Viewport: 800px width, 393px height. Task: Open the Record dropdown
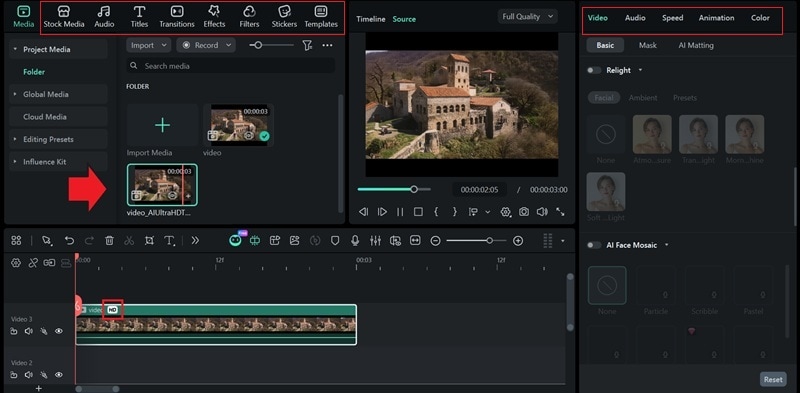click(x=206, y=45)
